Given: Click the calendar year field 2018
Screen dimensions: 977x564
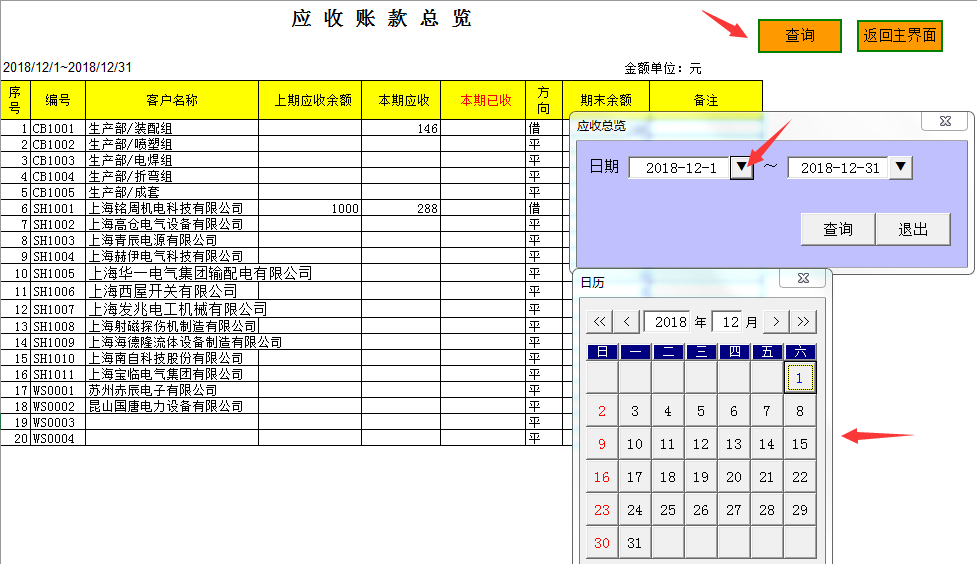Looking at the screenshot, I should [668, 322].
